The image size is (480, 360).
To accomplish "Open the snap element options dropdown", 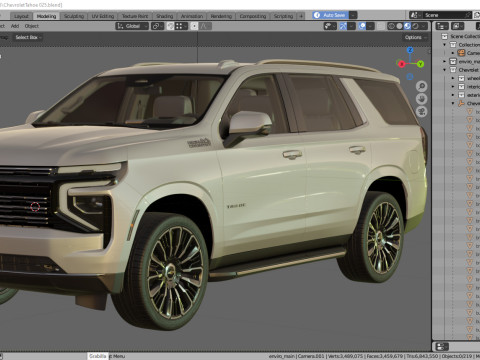I will click(181, 26).
